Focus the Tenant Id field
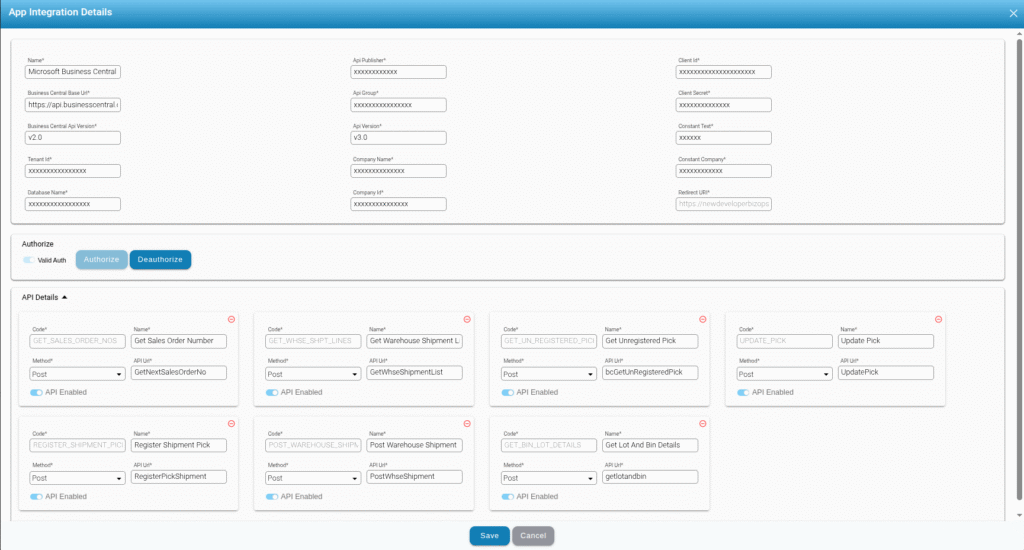This screenshot has width=1024, height=550. 72,171
